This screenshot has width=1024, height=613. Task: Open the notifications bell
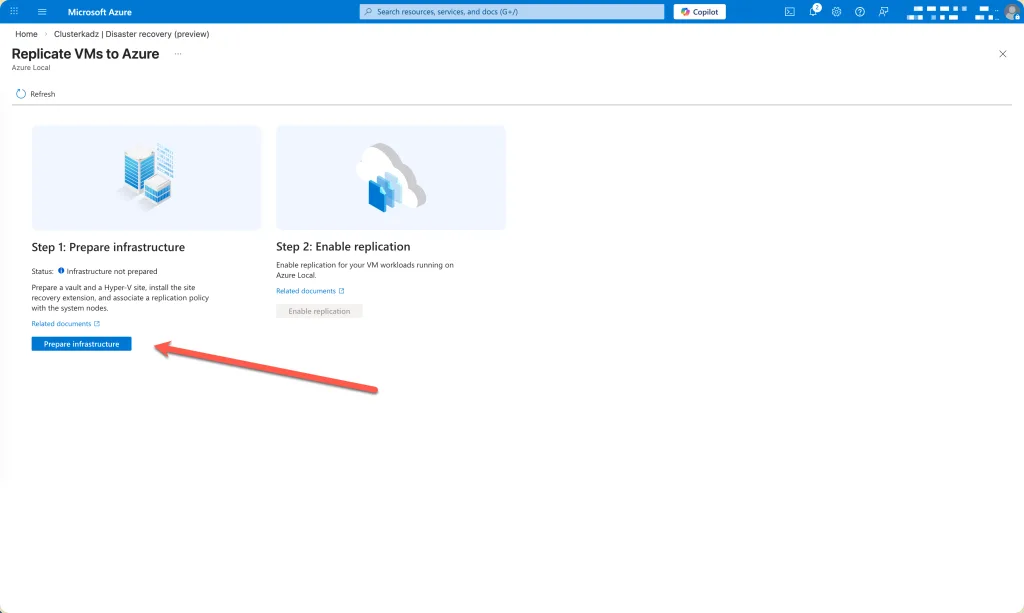814,12
